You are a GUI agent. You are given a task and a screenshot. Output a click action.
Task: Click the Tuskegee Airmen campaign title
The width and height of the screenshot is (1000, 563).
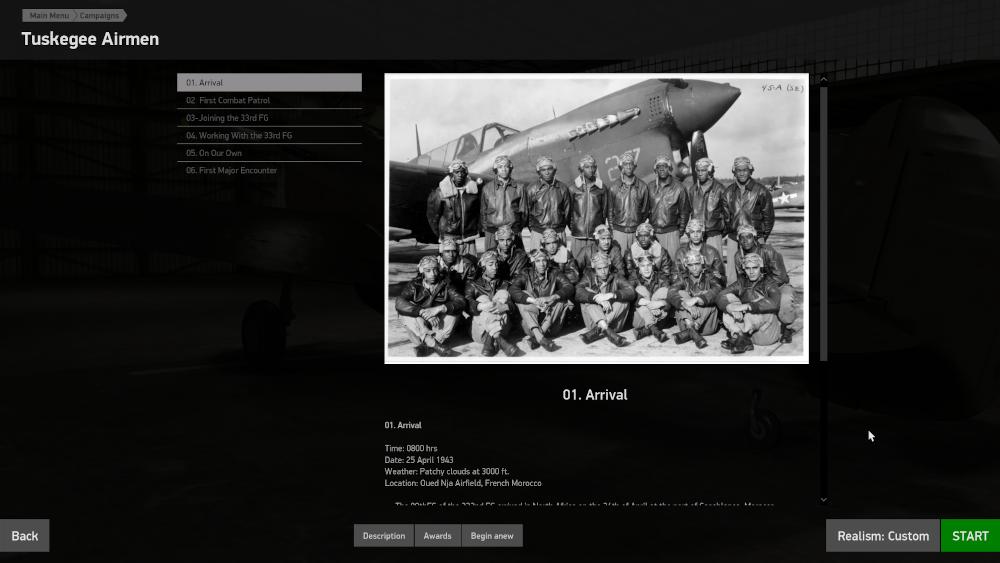[x=90, y=39]
